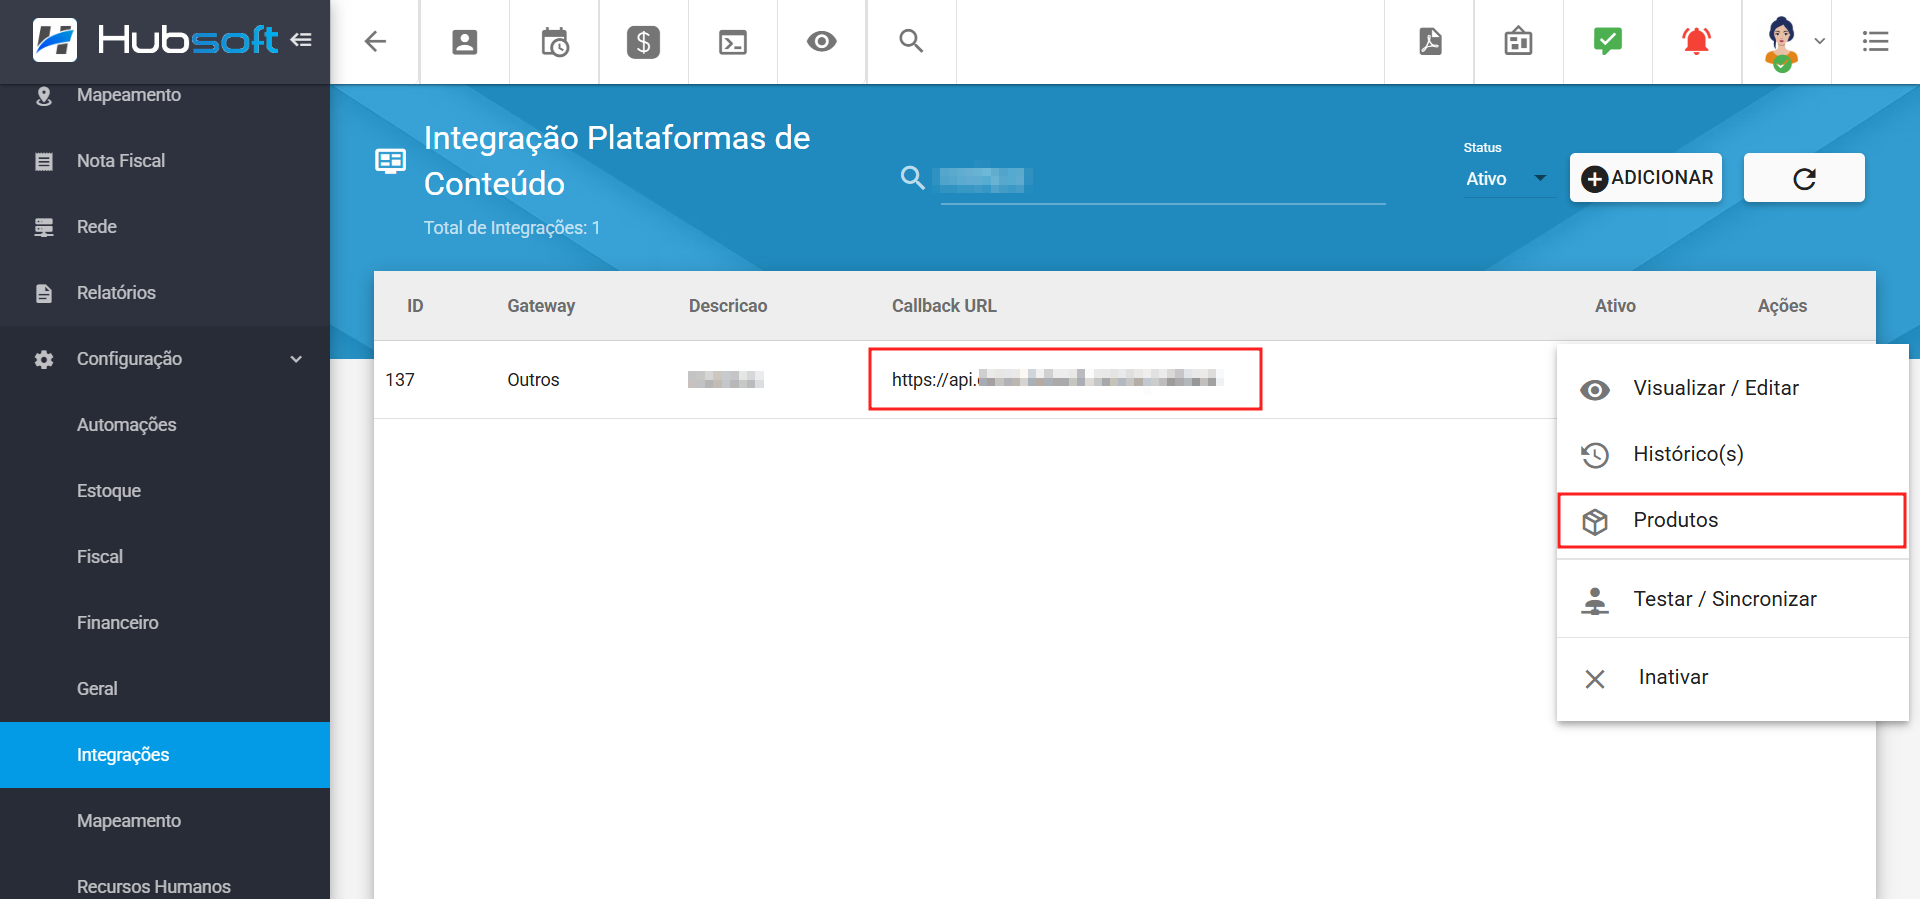Select Inativar in the actions menu
The width and height of the screenshot is (1920, 899).
click(x=1731, y=677)
